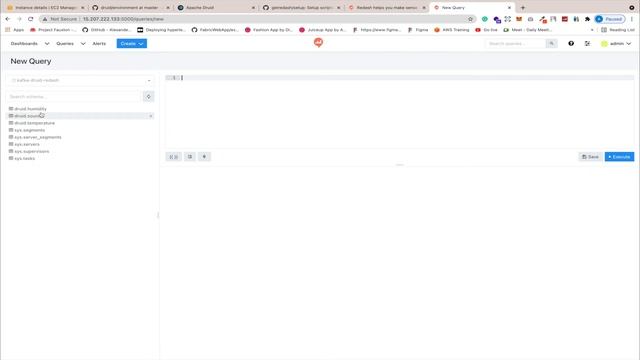The image size is (640, 360).
Task: Open the browser extensions puzzle icon
Action: coord(587,19)
